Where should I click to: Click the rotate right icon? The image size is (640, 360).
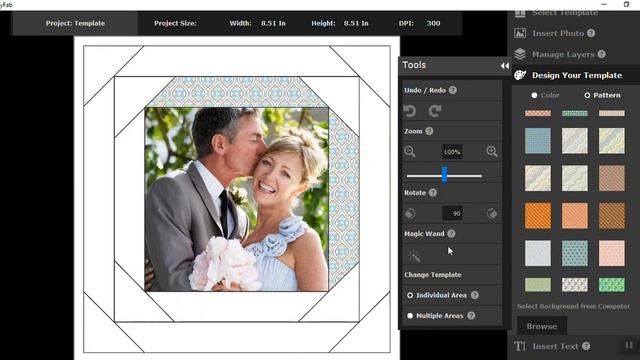click(x=492, y=213)
